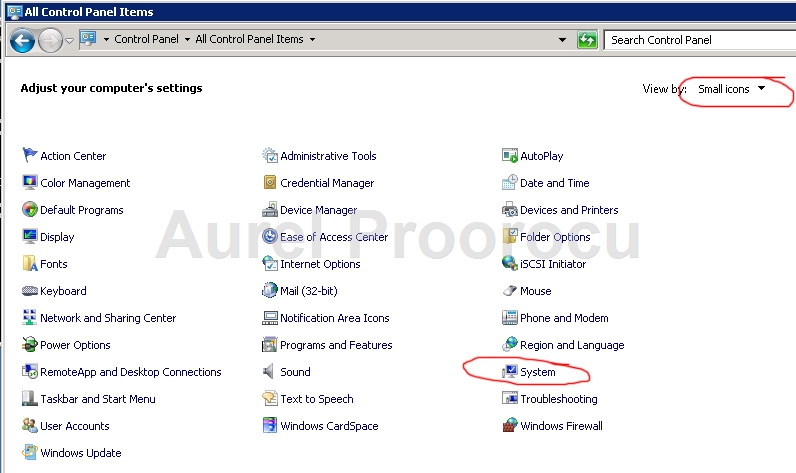
Task: Click the Troubleshooting icon
Action: point(510,398)
